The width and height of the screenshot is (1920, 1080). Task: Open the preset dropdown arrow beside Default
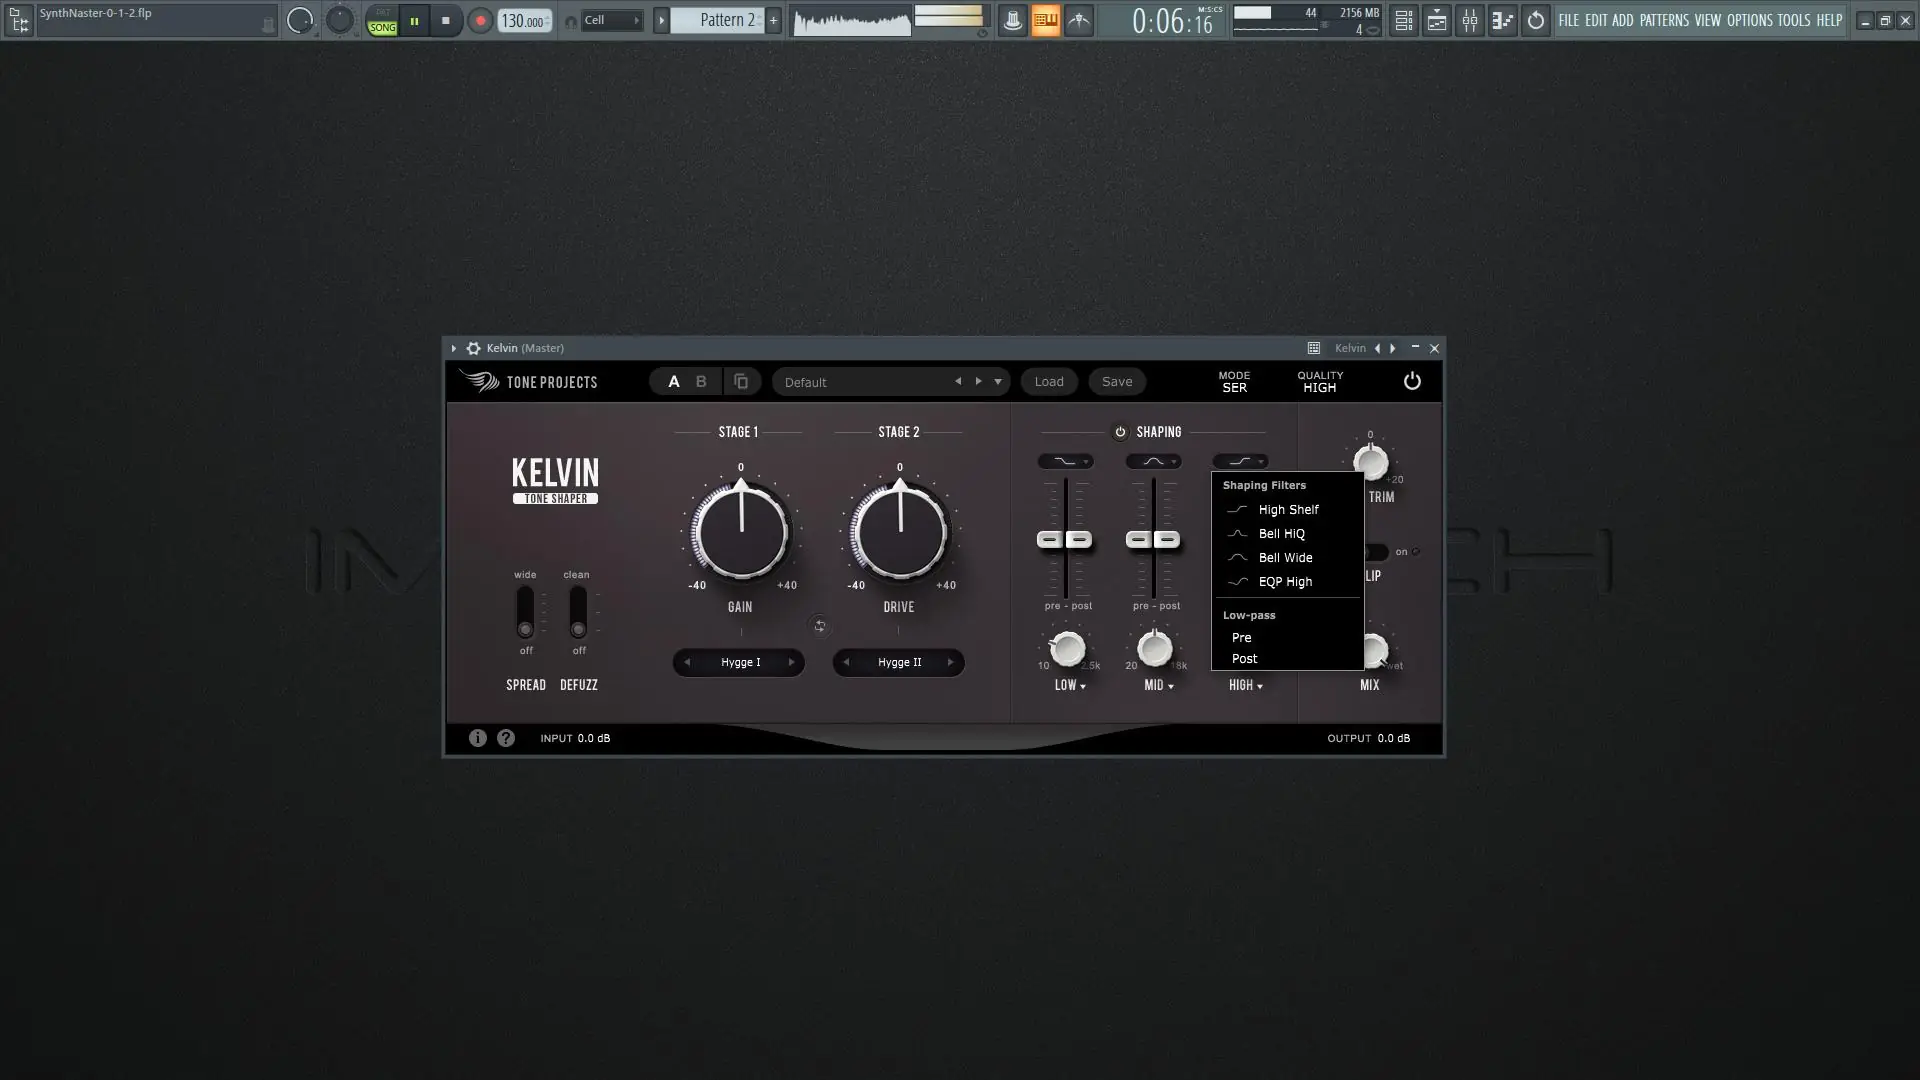tap(997, 381)
